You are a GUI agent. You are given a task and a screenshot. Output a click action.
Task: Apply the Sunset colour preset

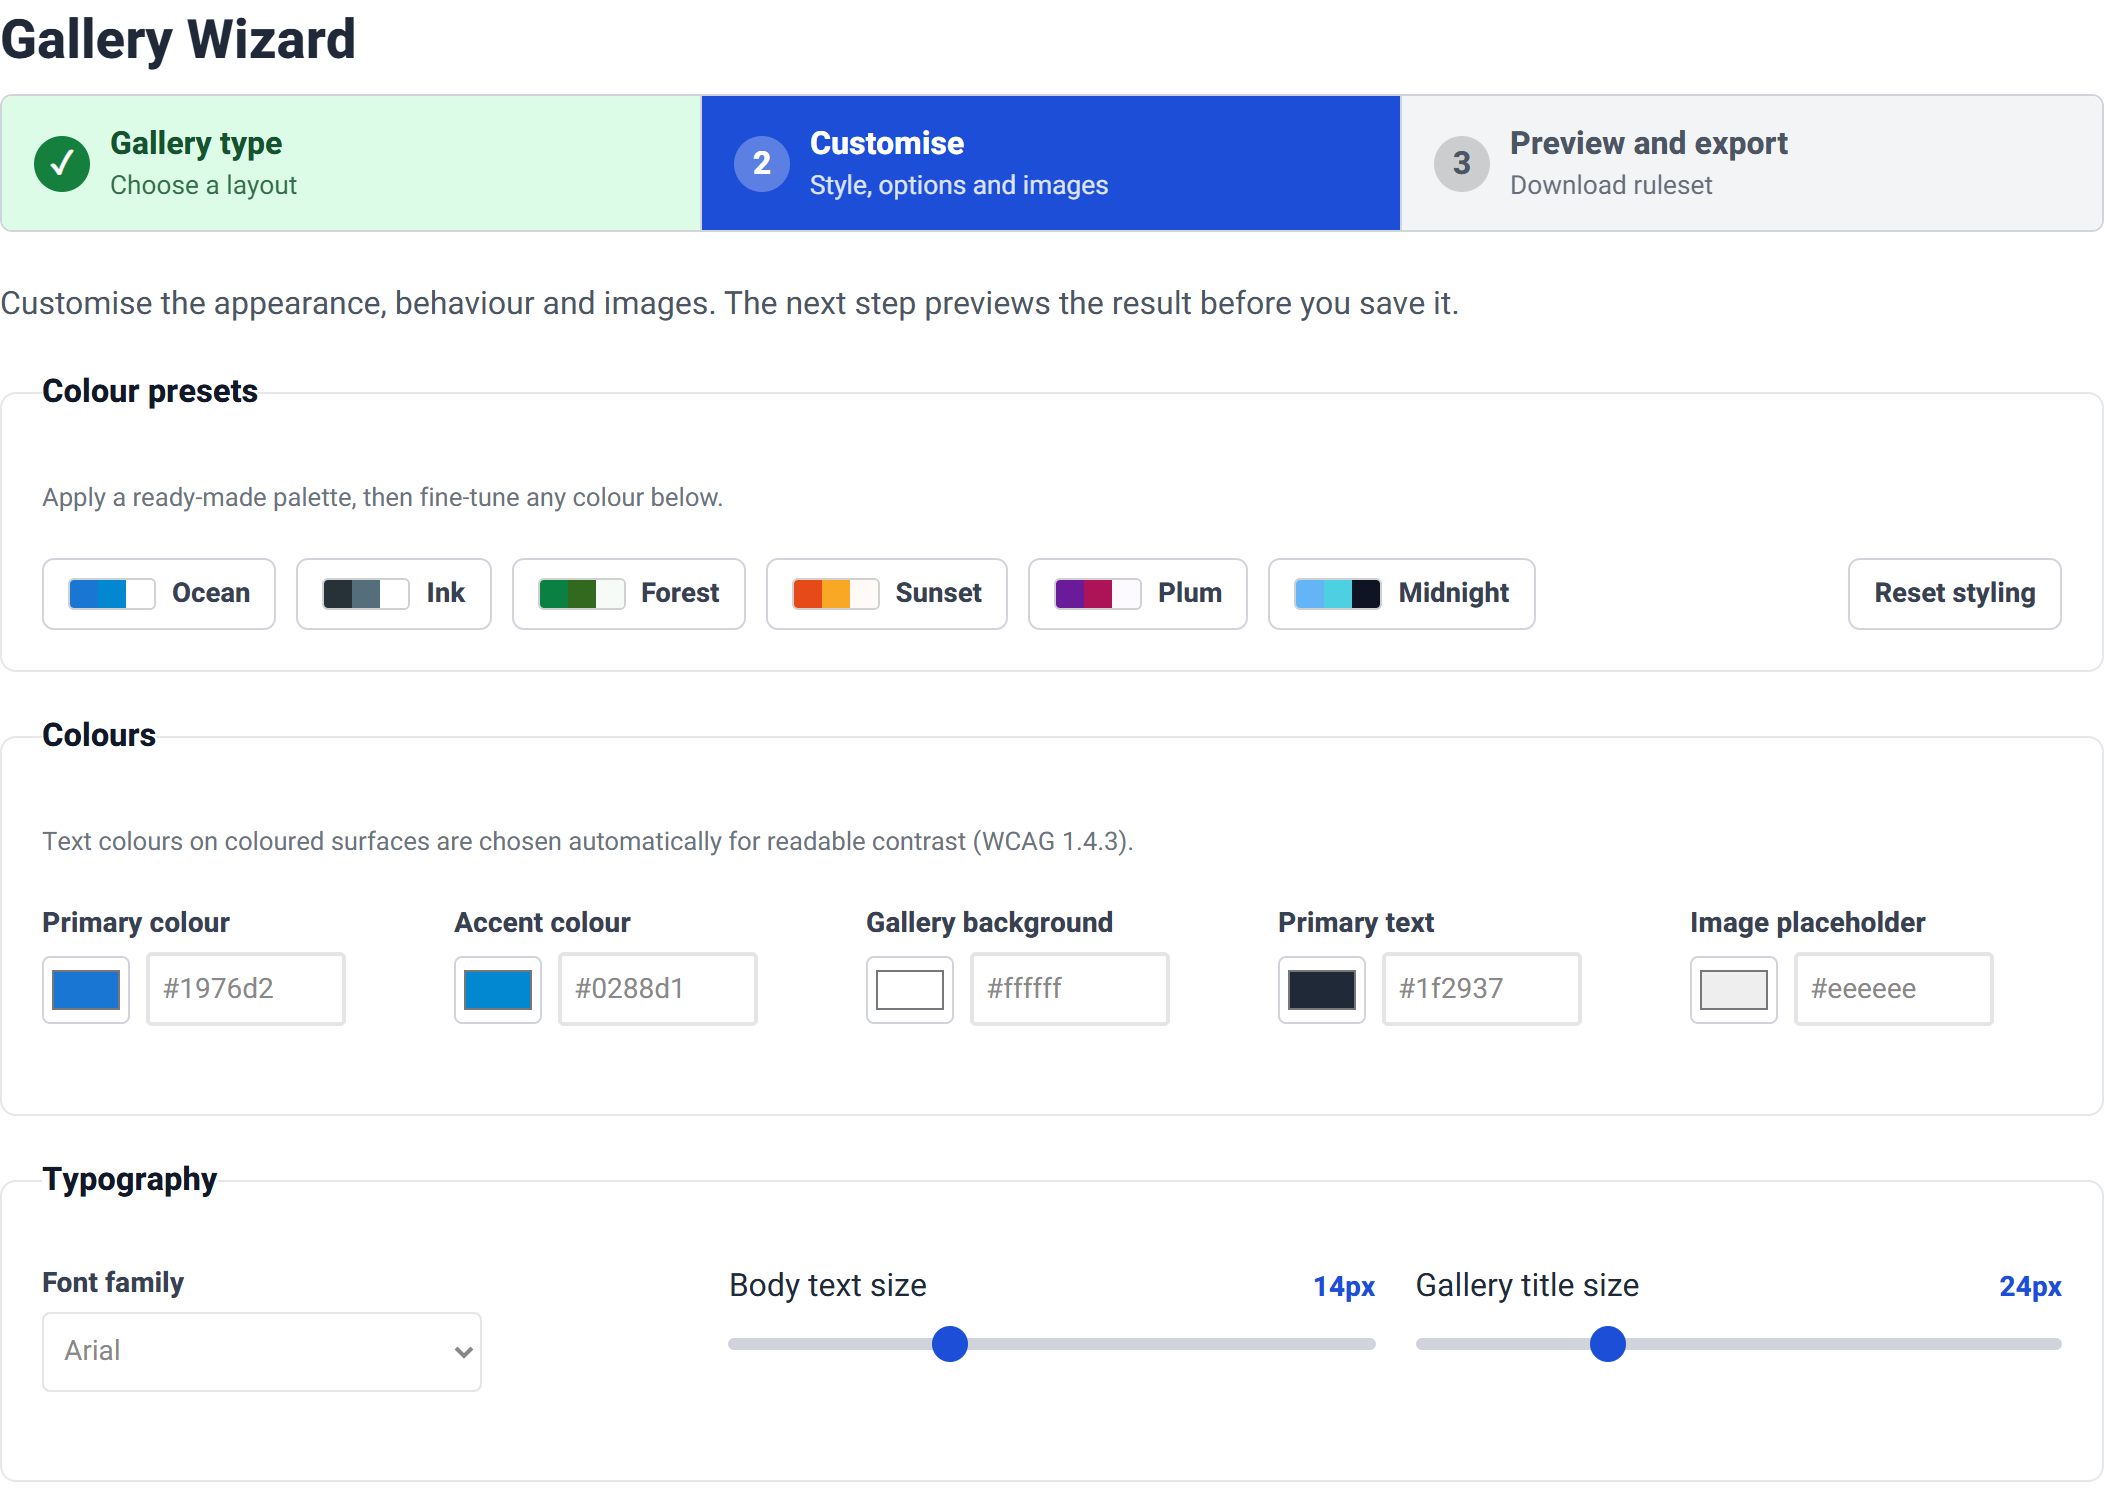[x=887, y=594]
